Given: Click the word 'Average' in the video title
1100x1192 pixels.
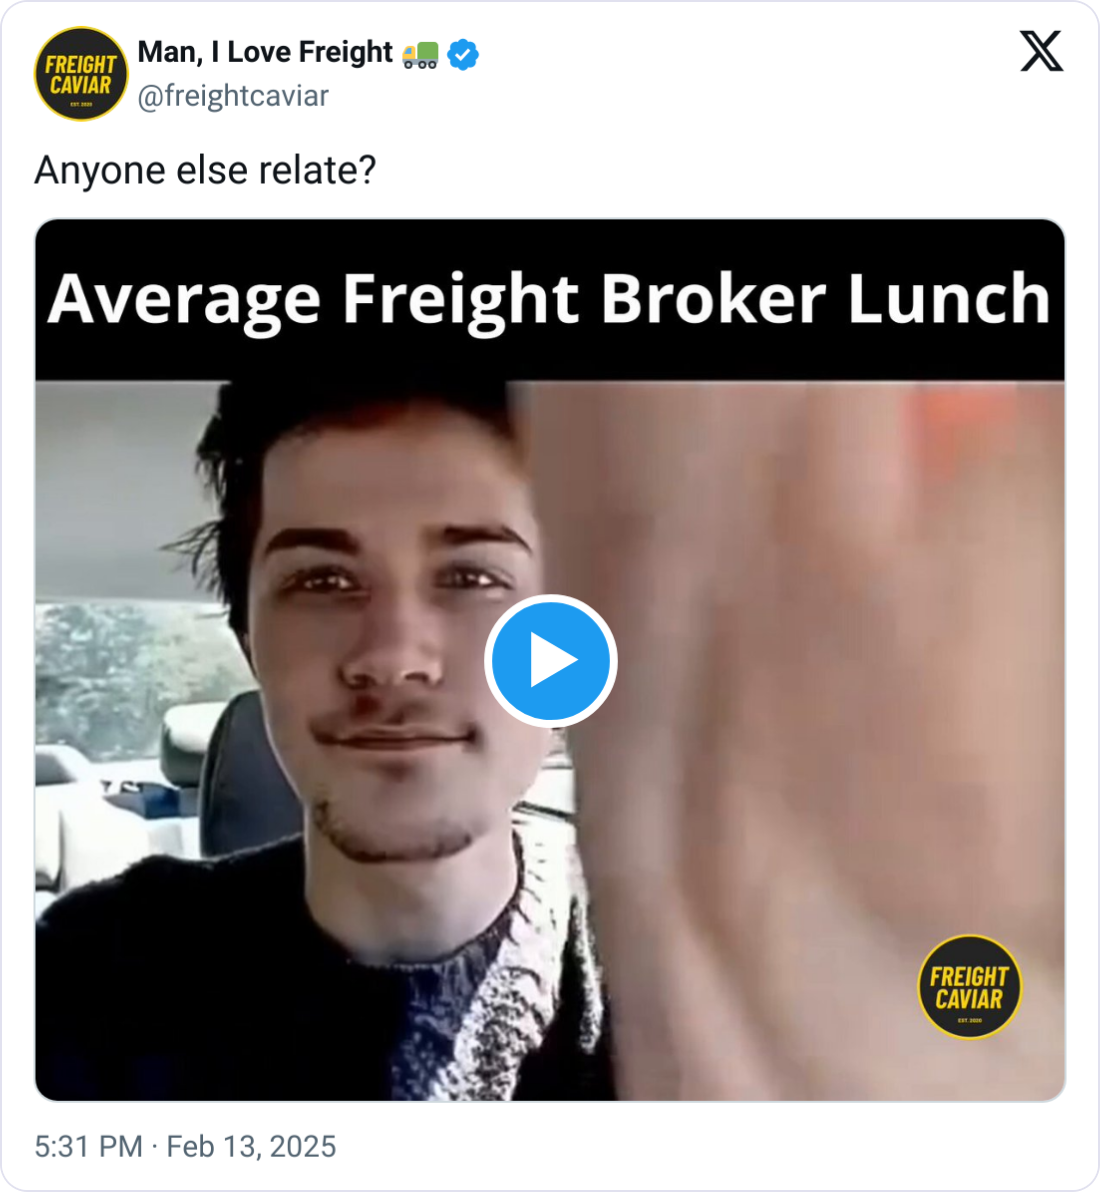Looking at the screenshot, I should [x=184, y=300].
